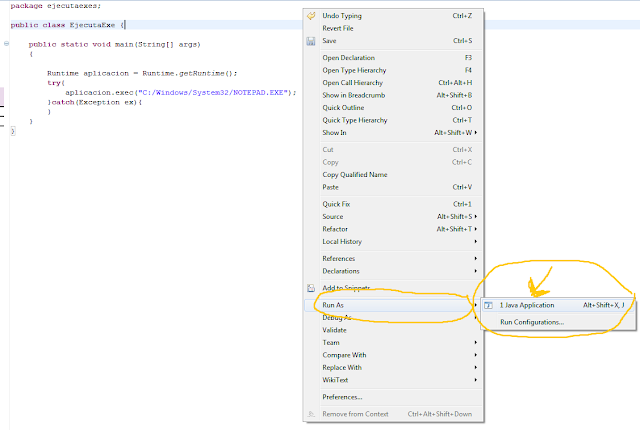Viewport: 640px width, 430px height.
Task: Click the Remove from Context icon
Action: pos(311,414)
